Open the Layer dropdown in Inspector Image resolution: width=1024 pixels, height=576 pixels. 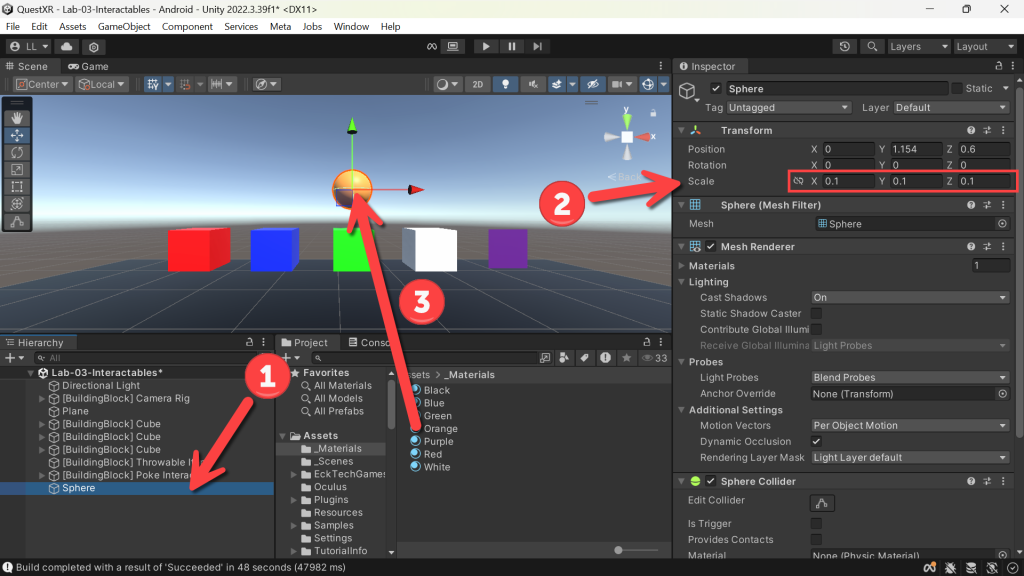pos(952,108)
